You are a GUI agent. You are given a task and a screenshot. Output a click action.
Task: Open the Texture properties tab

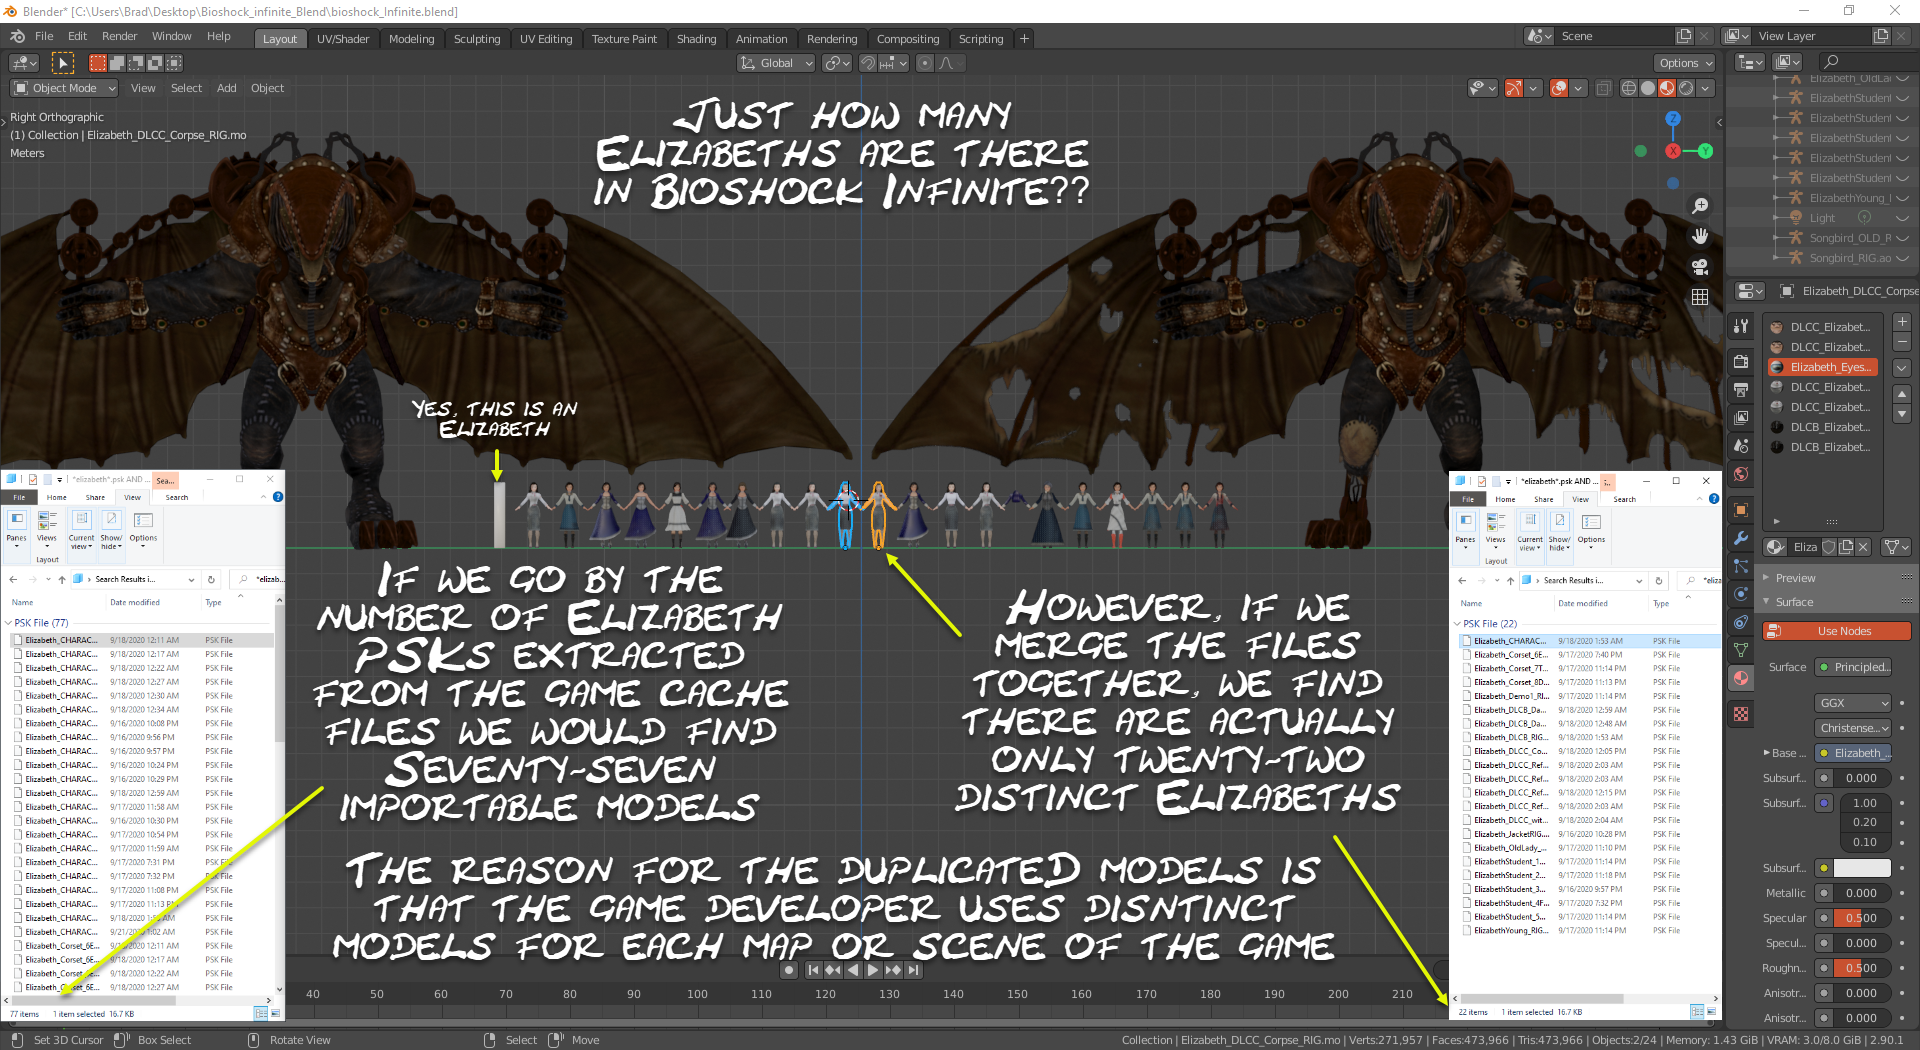(1741, 714)
